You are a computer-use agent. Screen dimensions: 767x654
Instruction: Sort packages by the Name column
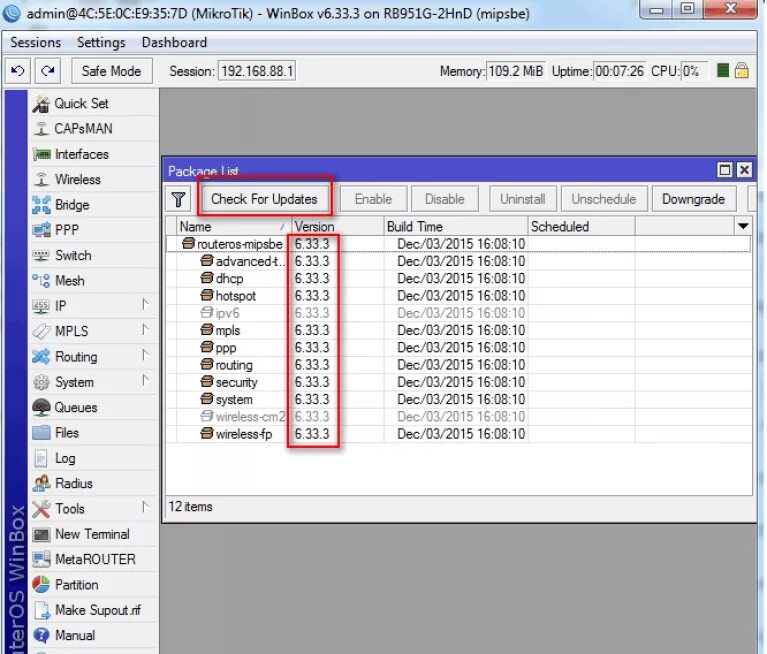(234, 226)
